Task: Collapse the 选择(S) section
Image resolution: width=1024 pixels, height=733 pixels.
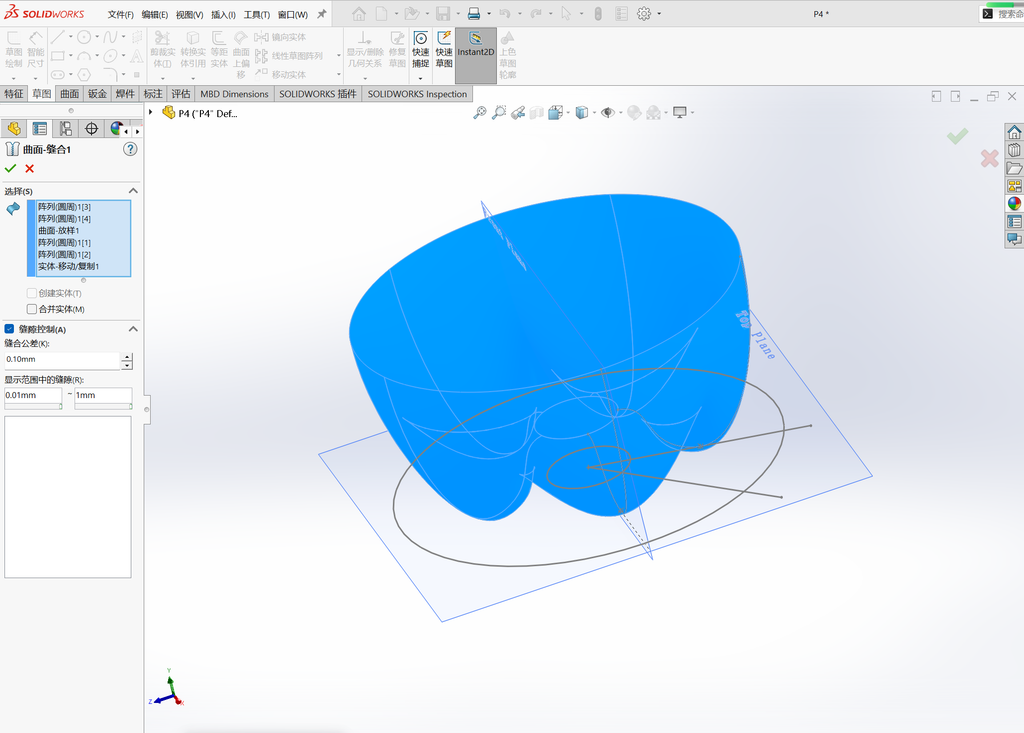Action: tap(133, 191)
